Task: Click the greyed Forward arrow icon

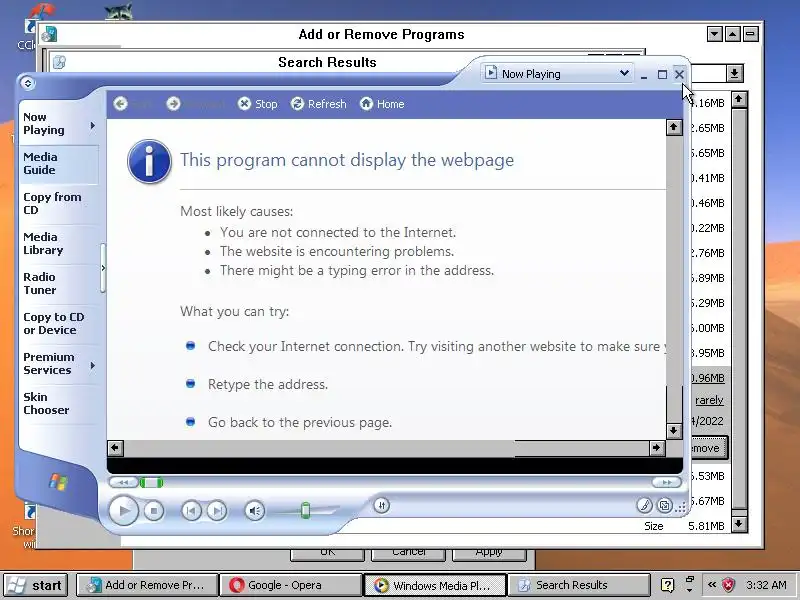Action: [173, 104]
